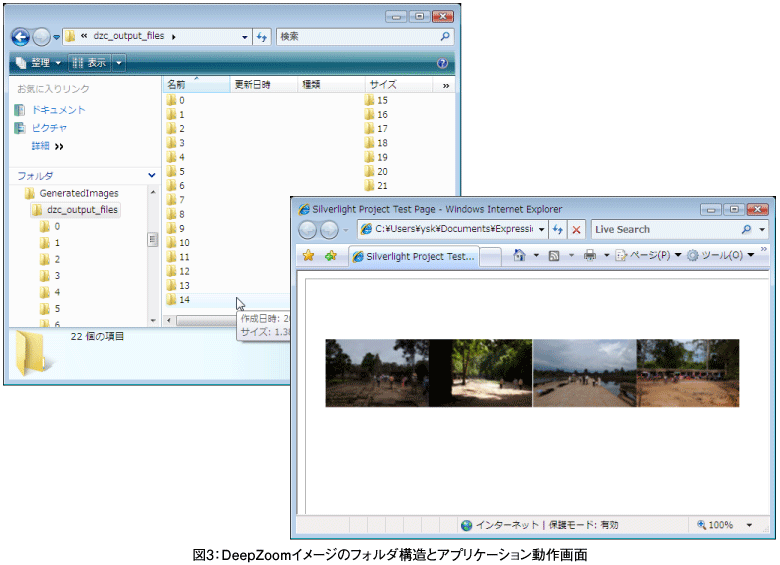
Task: Select folder 10 in the file list
Action: pyautogui.click(x=178, y=243)
